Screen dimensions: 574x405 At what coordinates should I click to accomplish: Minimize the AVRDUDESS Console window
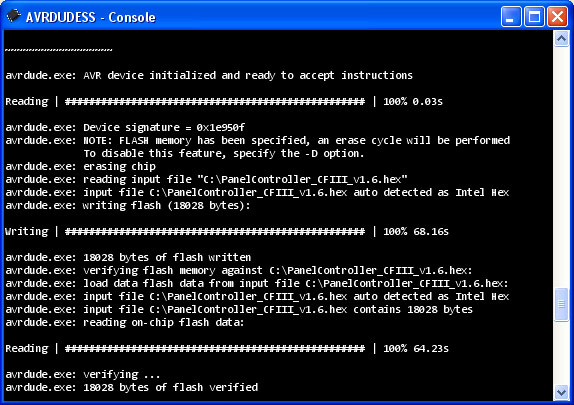coord(511,16)
